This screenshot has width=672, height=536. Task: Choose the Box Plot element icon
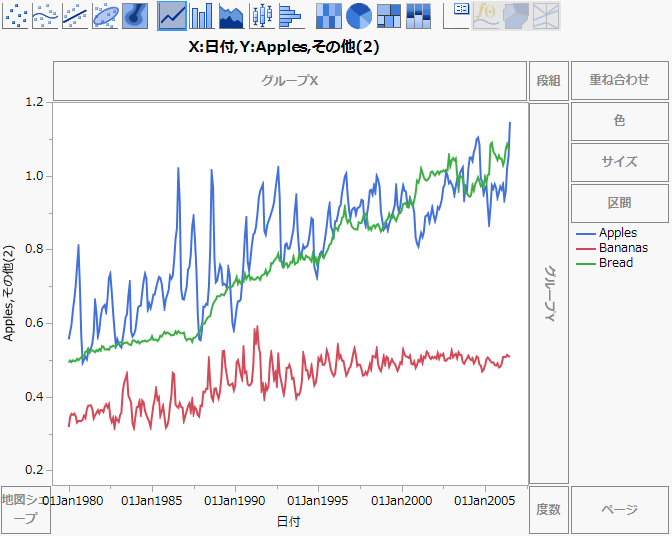click(x=261, y=15)
